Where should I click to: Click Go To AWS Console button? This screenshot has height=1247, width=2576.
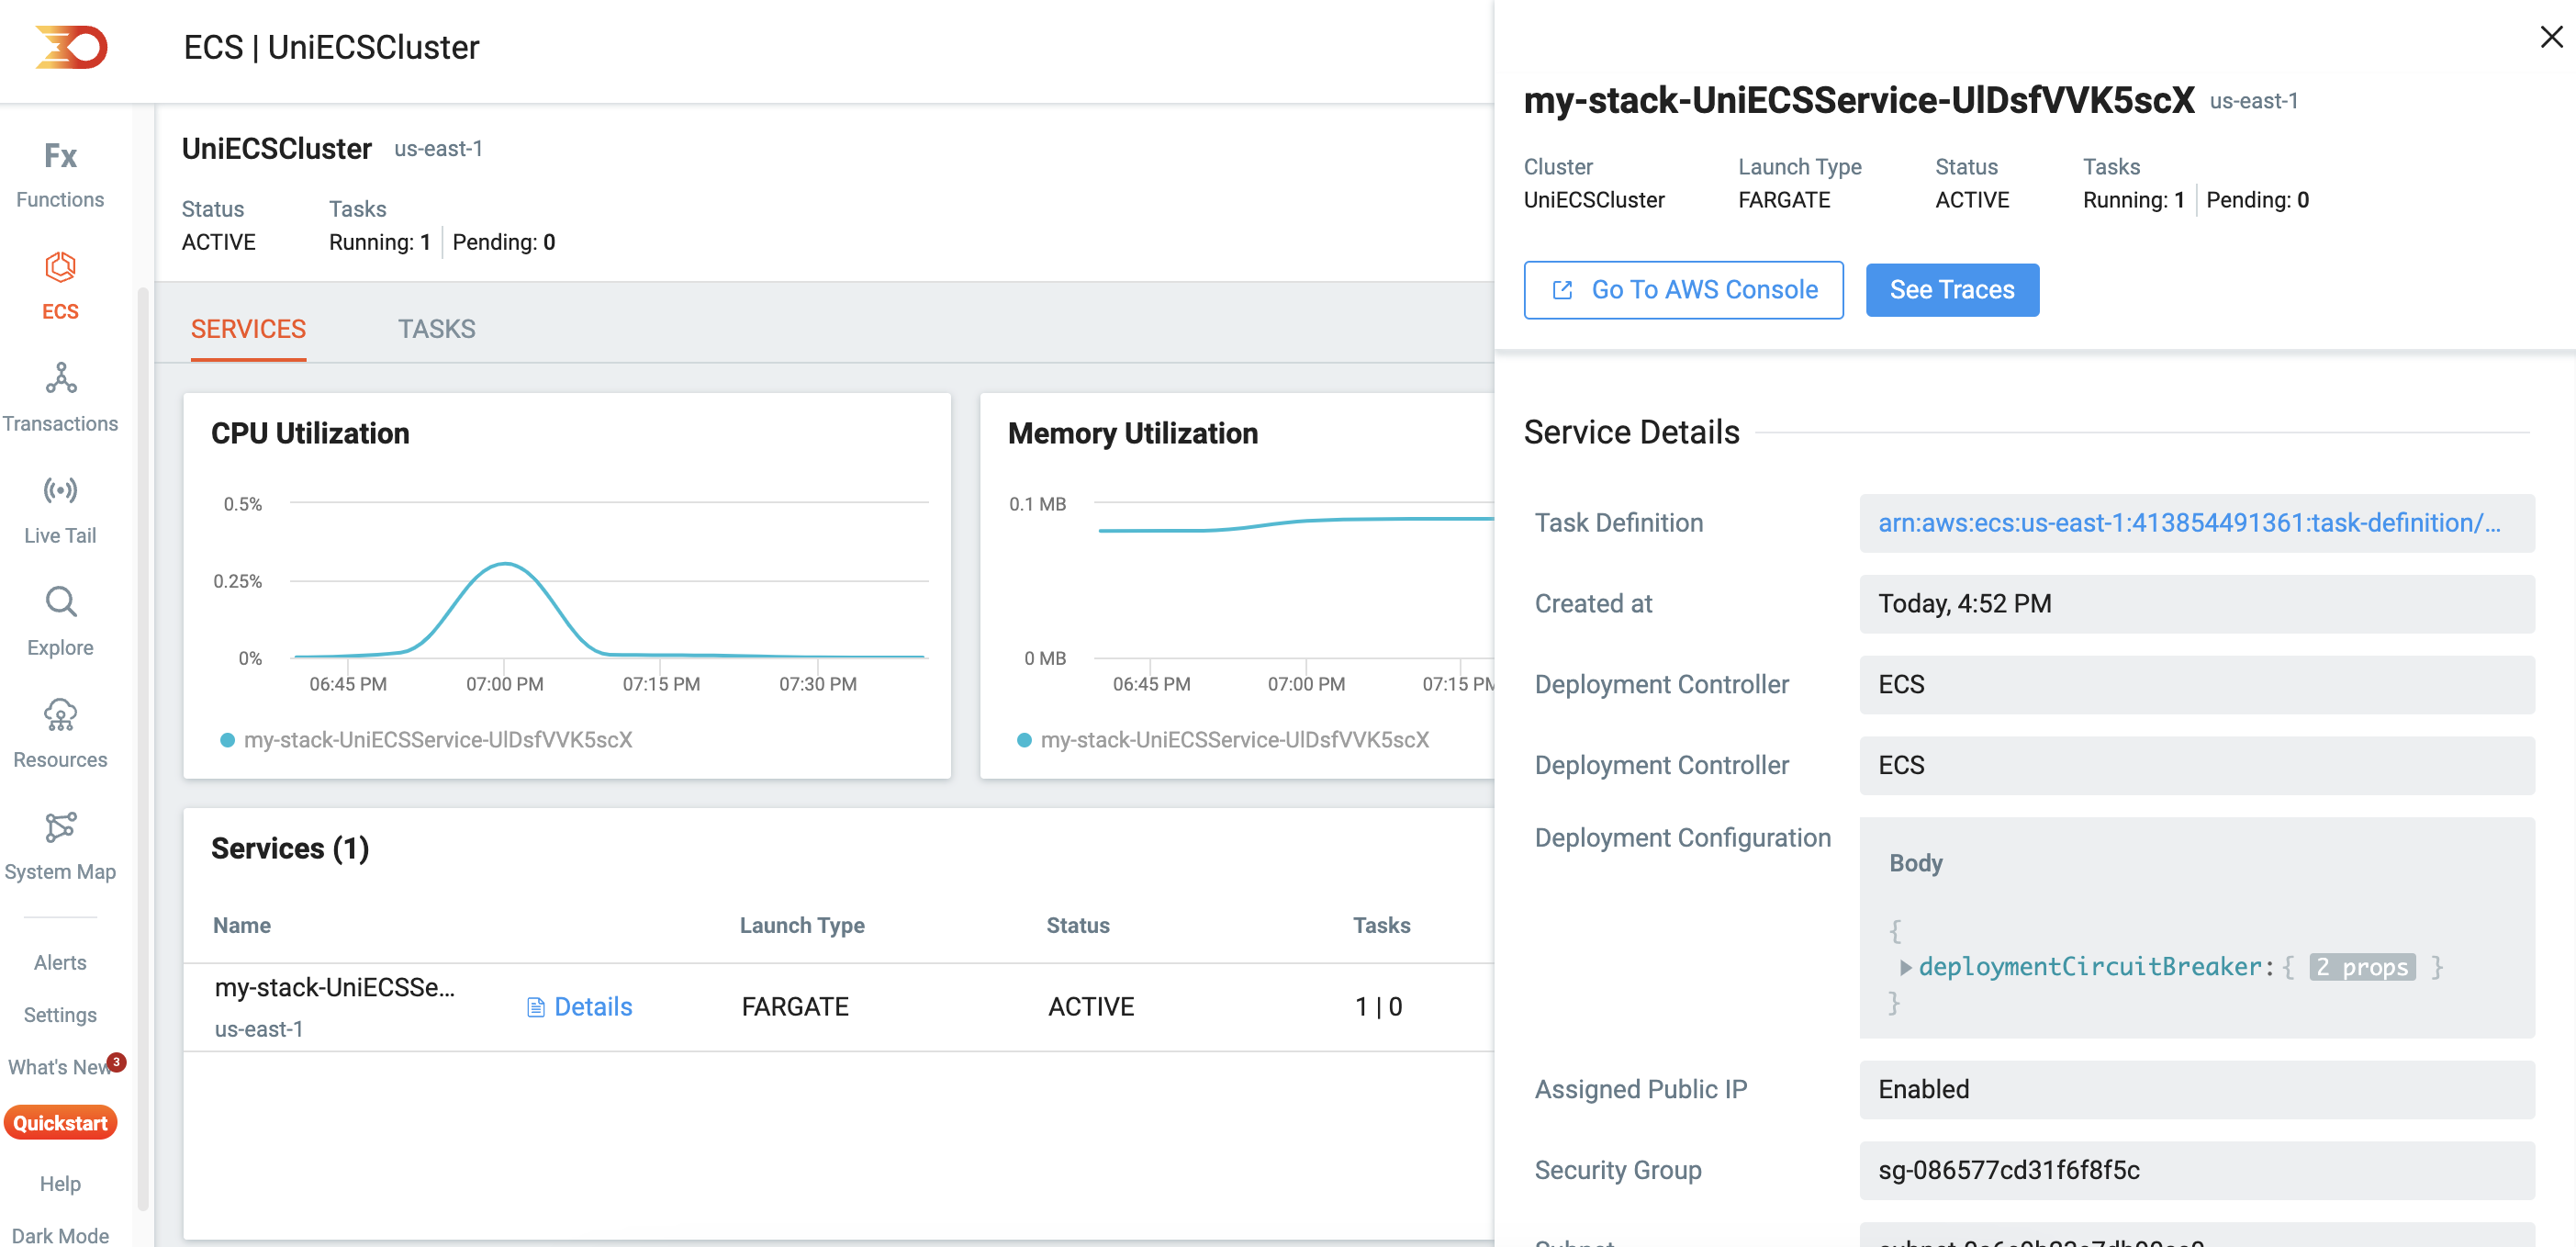point(1683,290)
